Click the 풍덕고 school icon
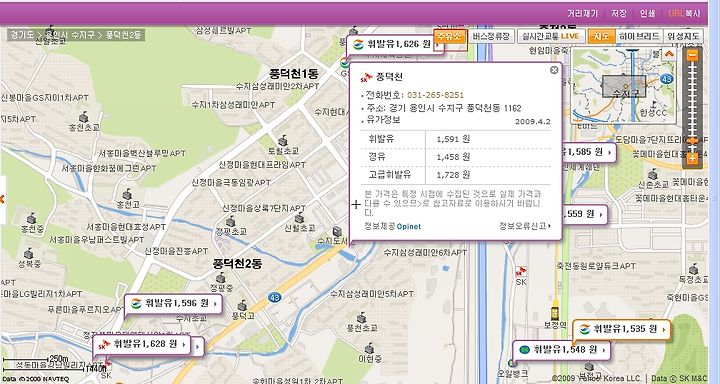This screenshot has height=384, width=720. click(x=242, y=305)
